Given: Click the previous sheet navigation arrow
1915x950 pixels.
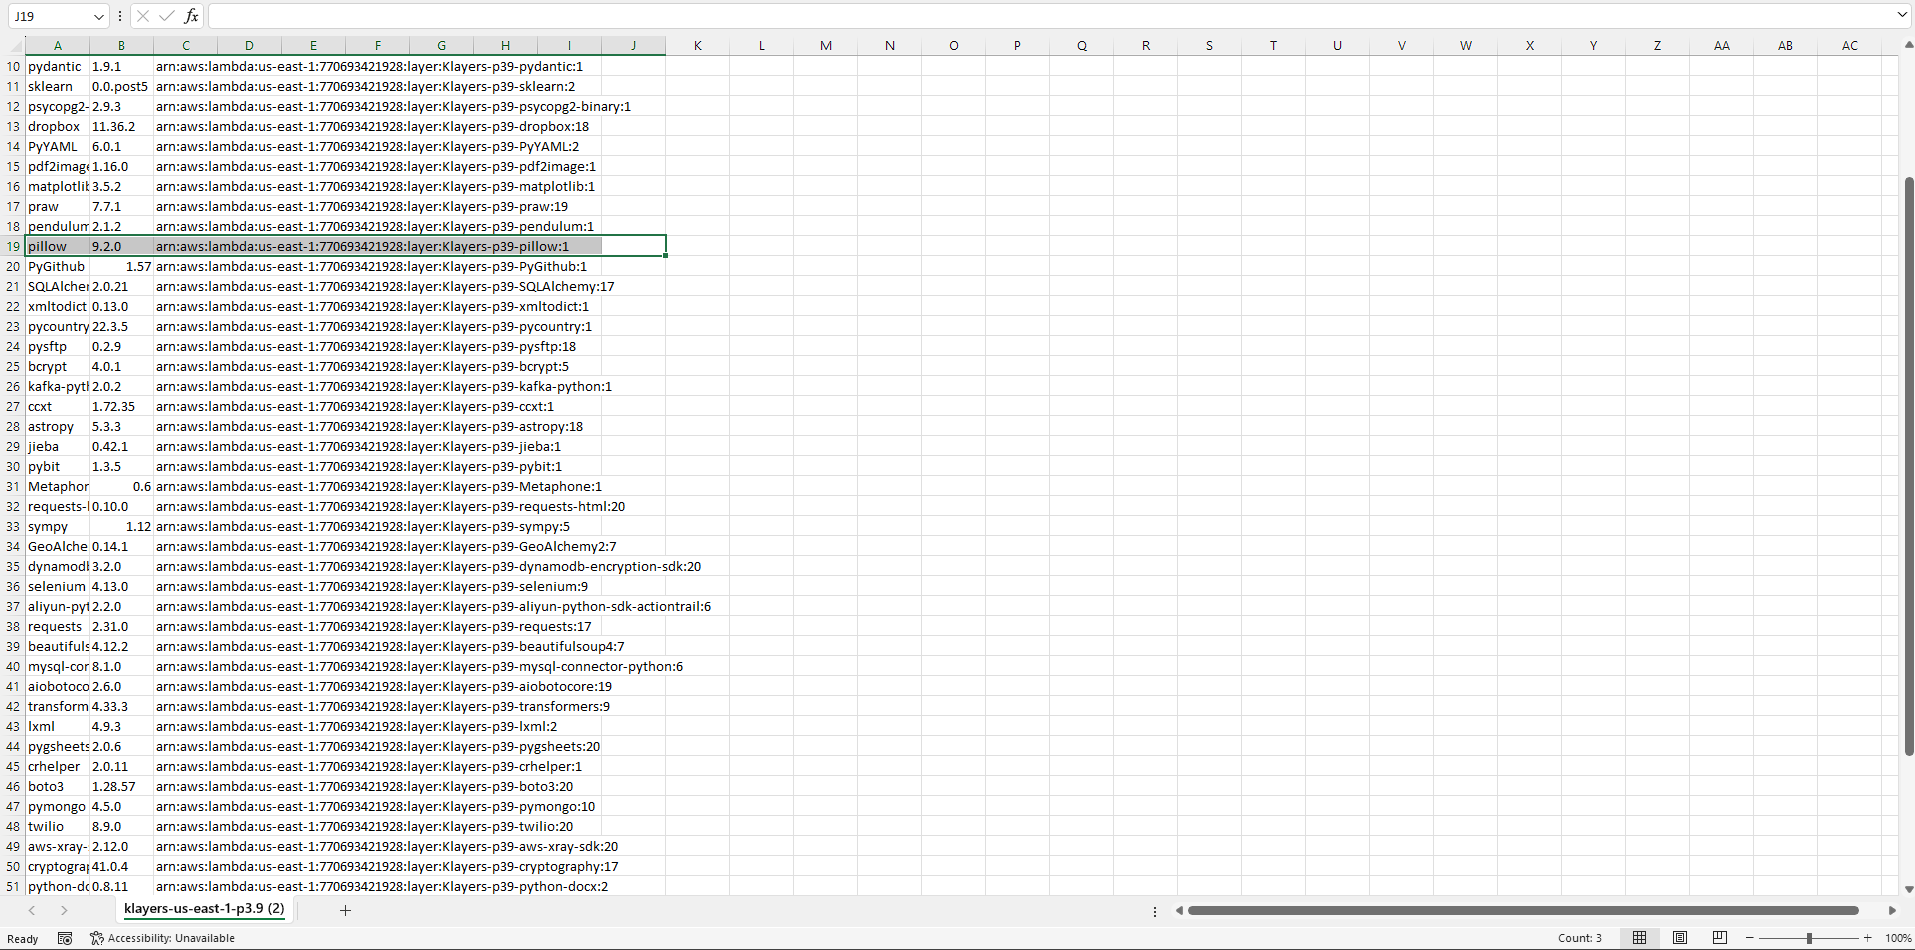Looking at the screenshot, I should 32,910.
